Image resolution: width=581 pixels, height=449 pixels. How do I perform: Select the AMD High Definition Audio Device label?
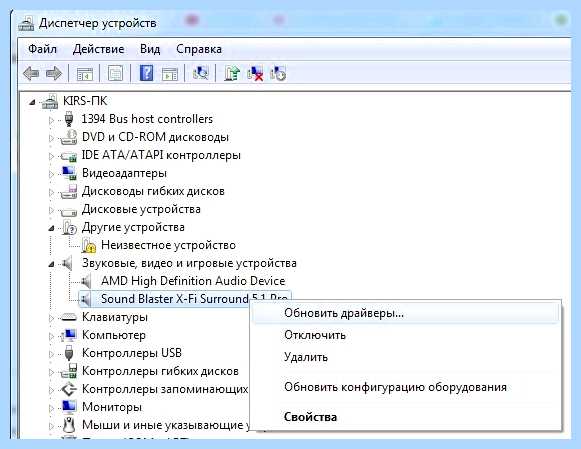click(x=193, y=281)
